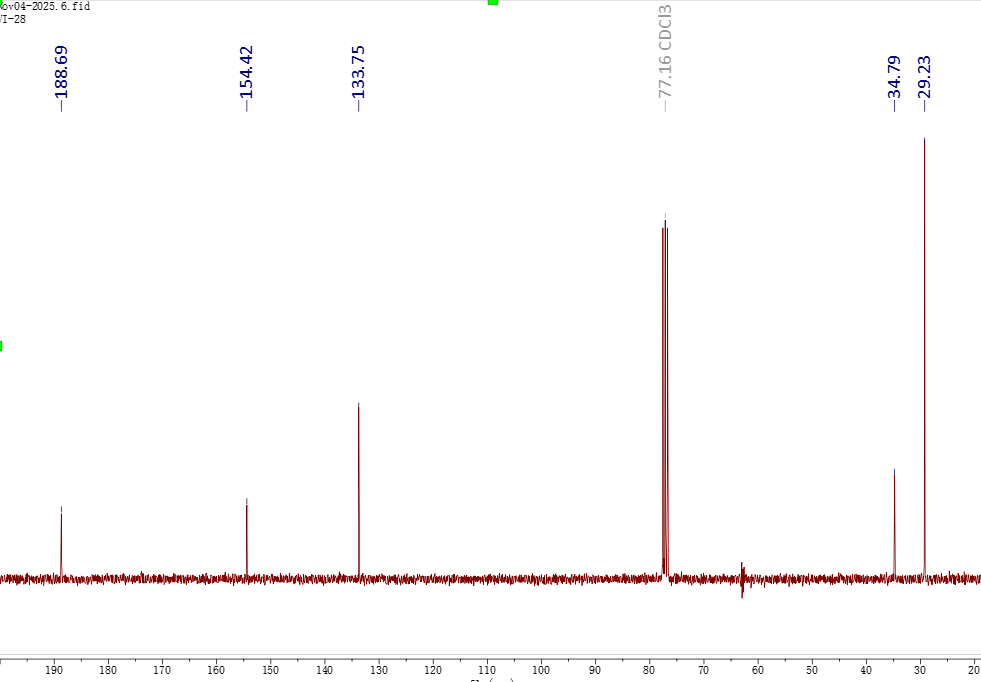Click the green handle at top center
Image resolution: width=981 pixels, height=682 pixels.
[492, 2]
